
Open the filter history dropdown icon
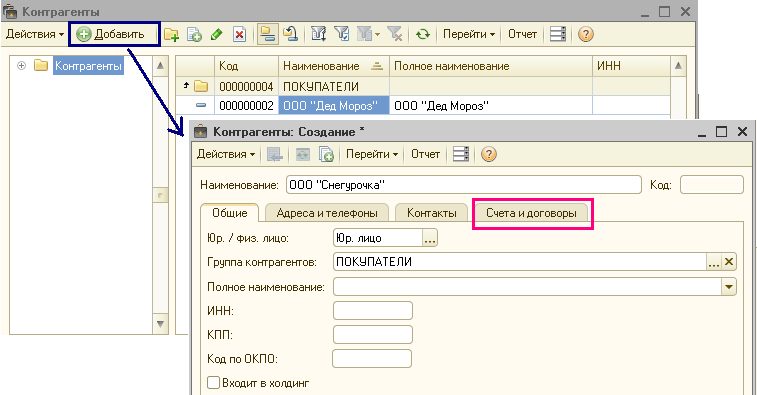pyautogui.click(x=368, y=34)
